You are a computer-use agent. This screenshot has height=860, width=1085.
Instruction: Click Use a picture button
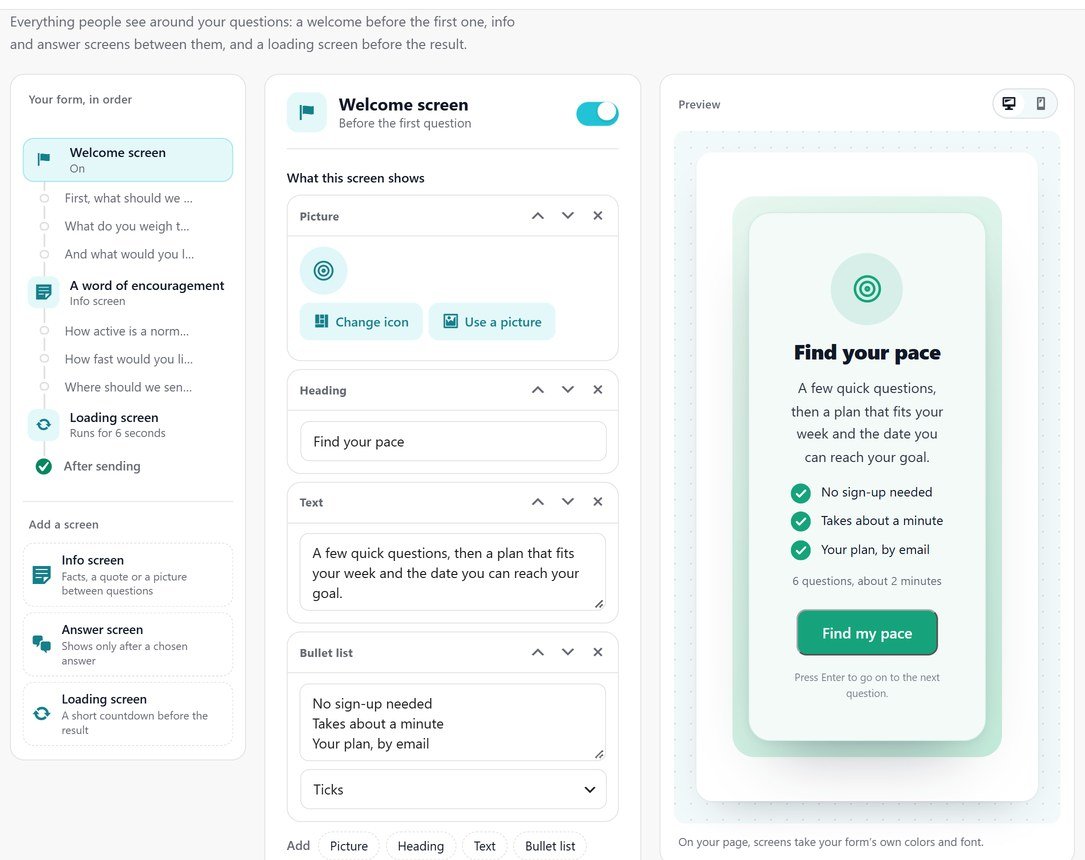pos(492,322)
